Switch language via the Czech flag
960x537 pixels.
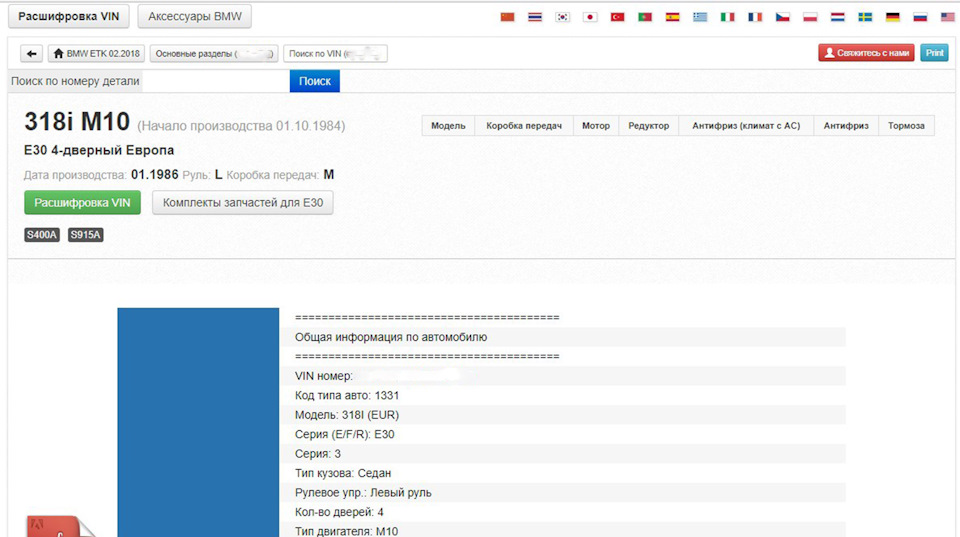(782, 17)
